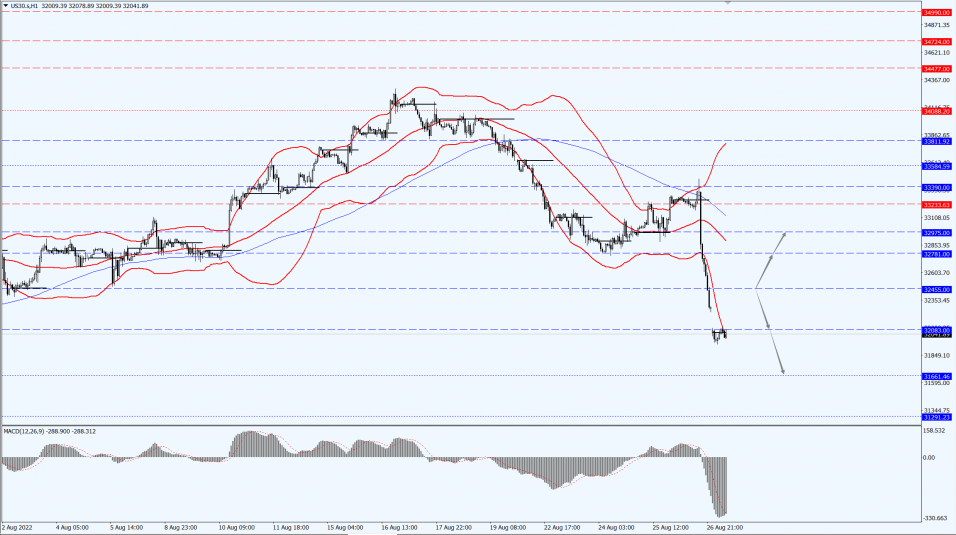Click the blue 31661.46 price label
956x535 pixels.
coord(936,377)
